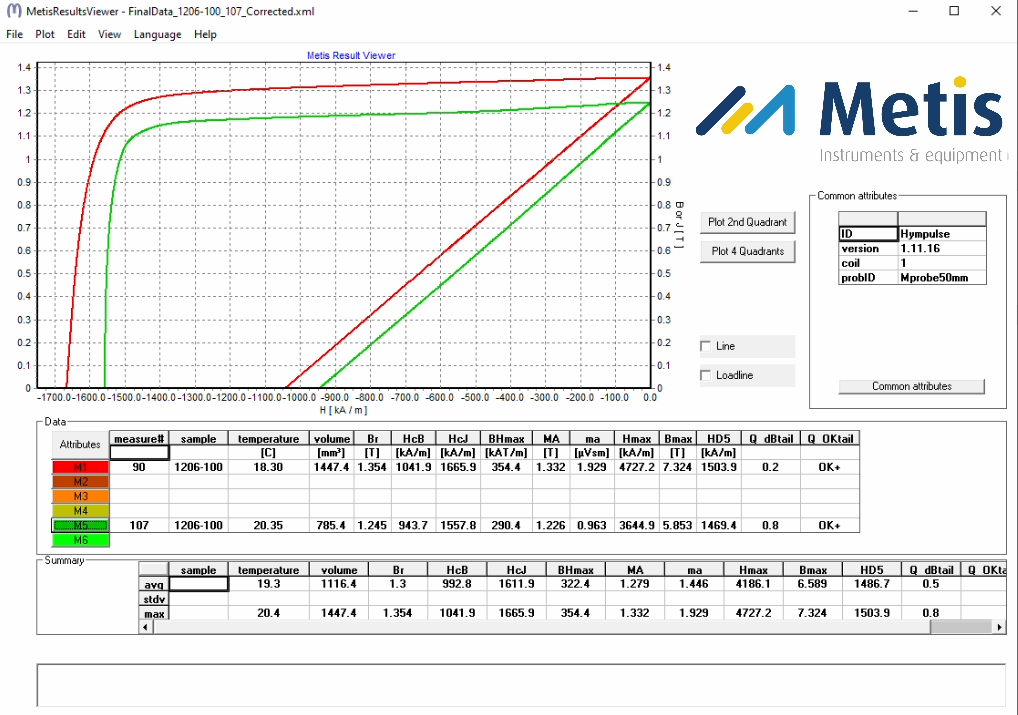The height and width of the screenshot is (715, 1018).
Task: Select the red M1 measurement swatch
Action: click(80, 467)
